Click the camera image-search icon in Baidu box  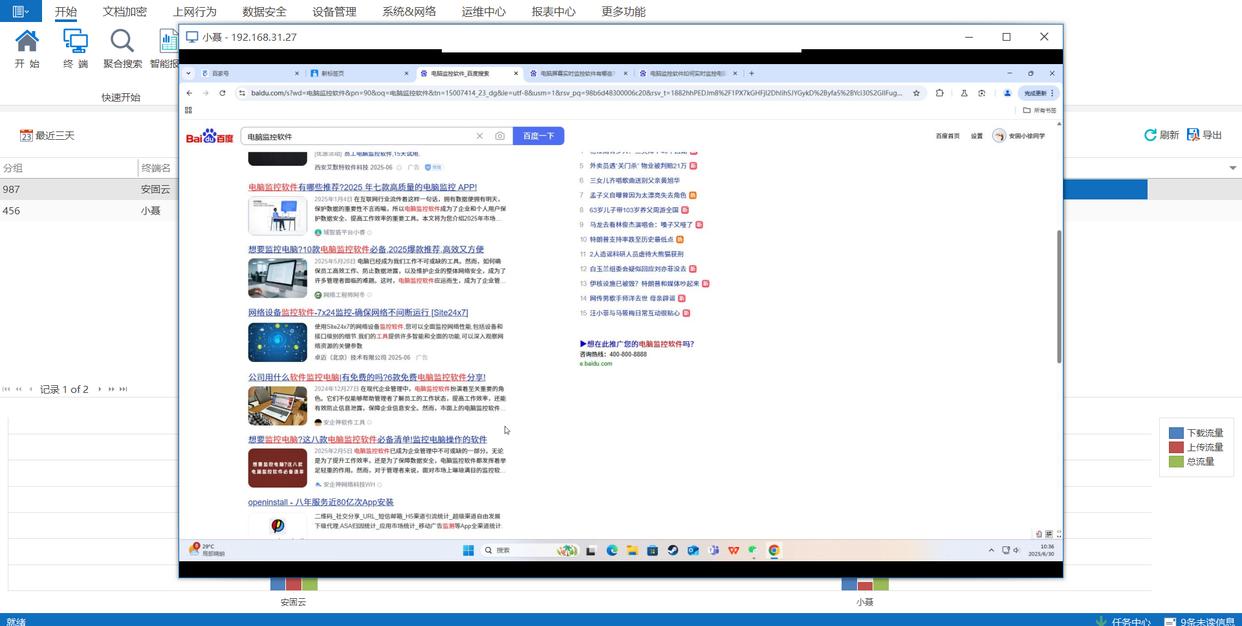500,136
